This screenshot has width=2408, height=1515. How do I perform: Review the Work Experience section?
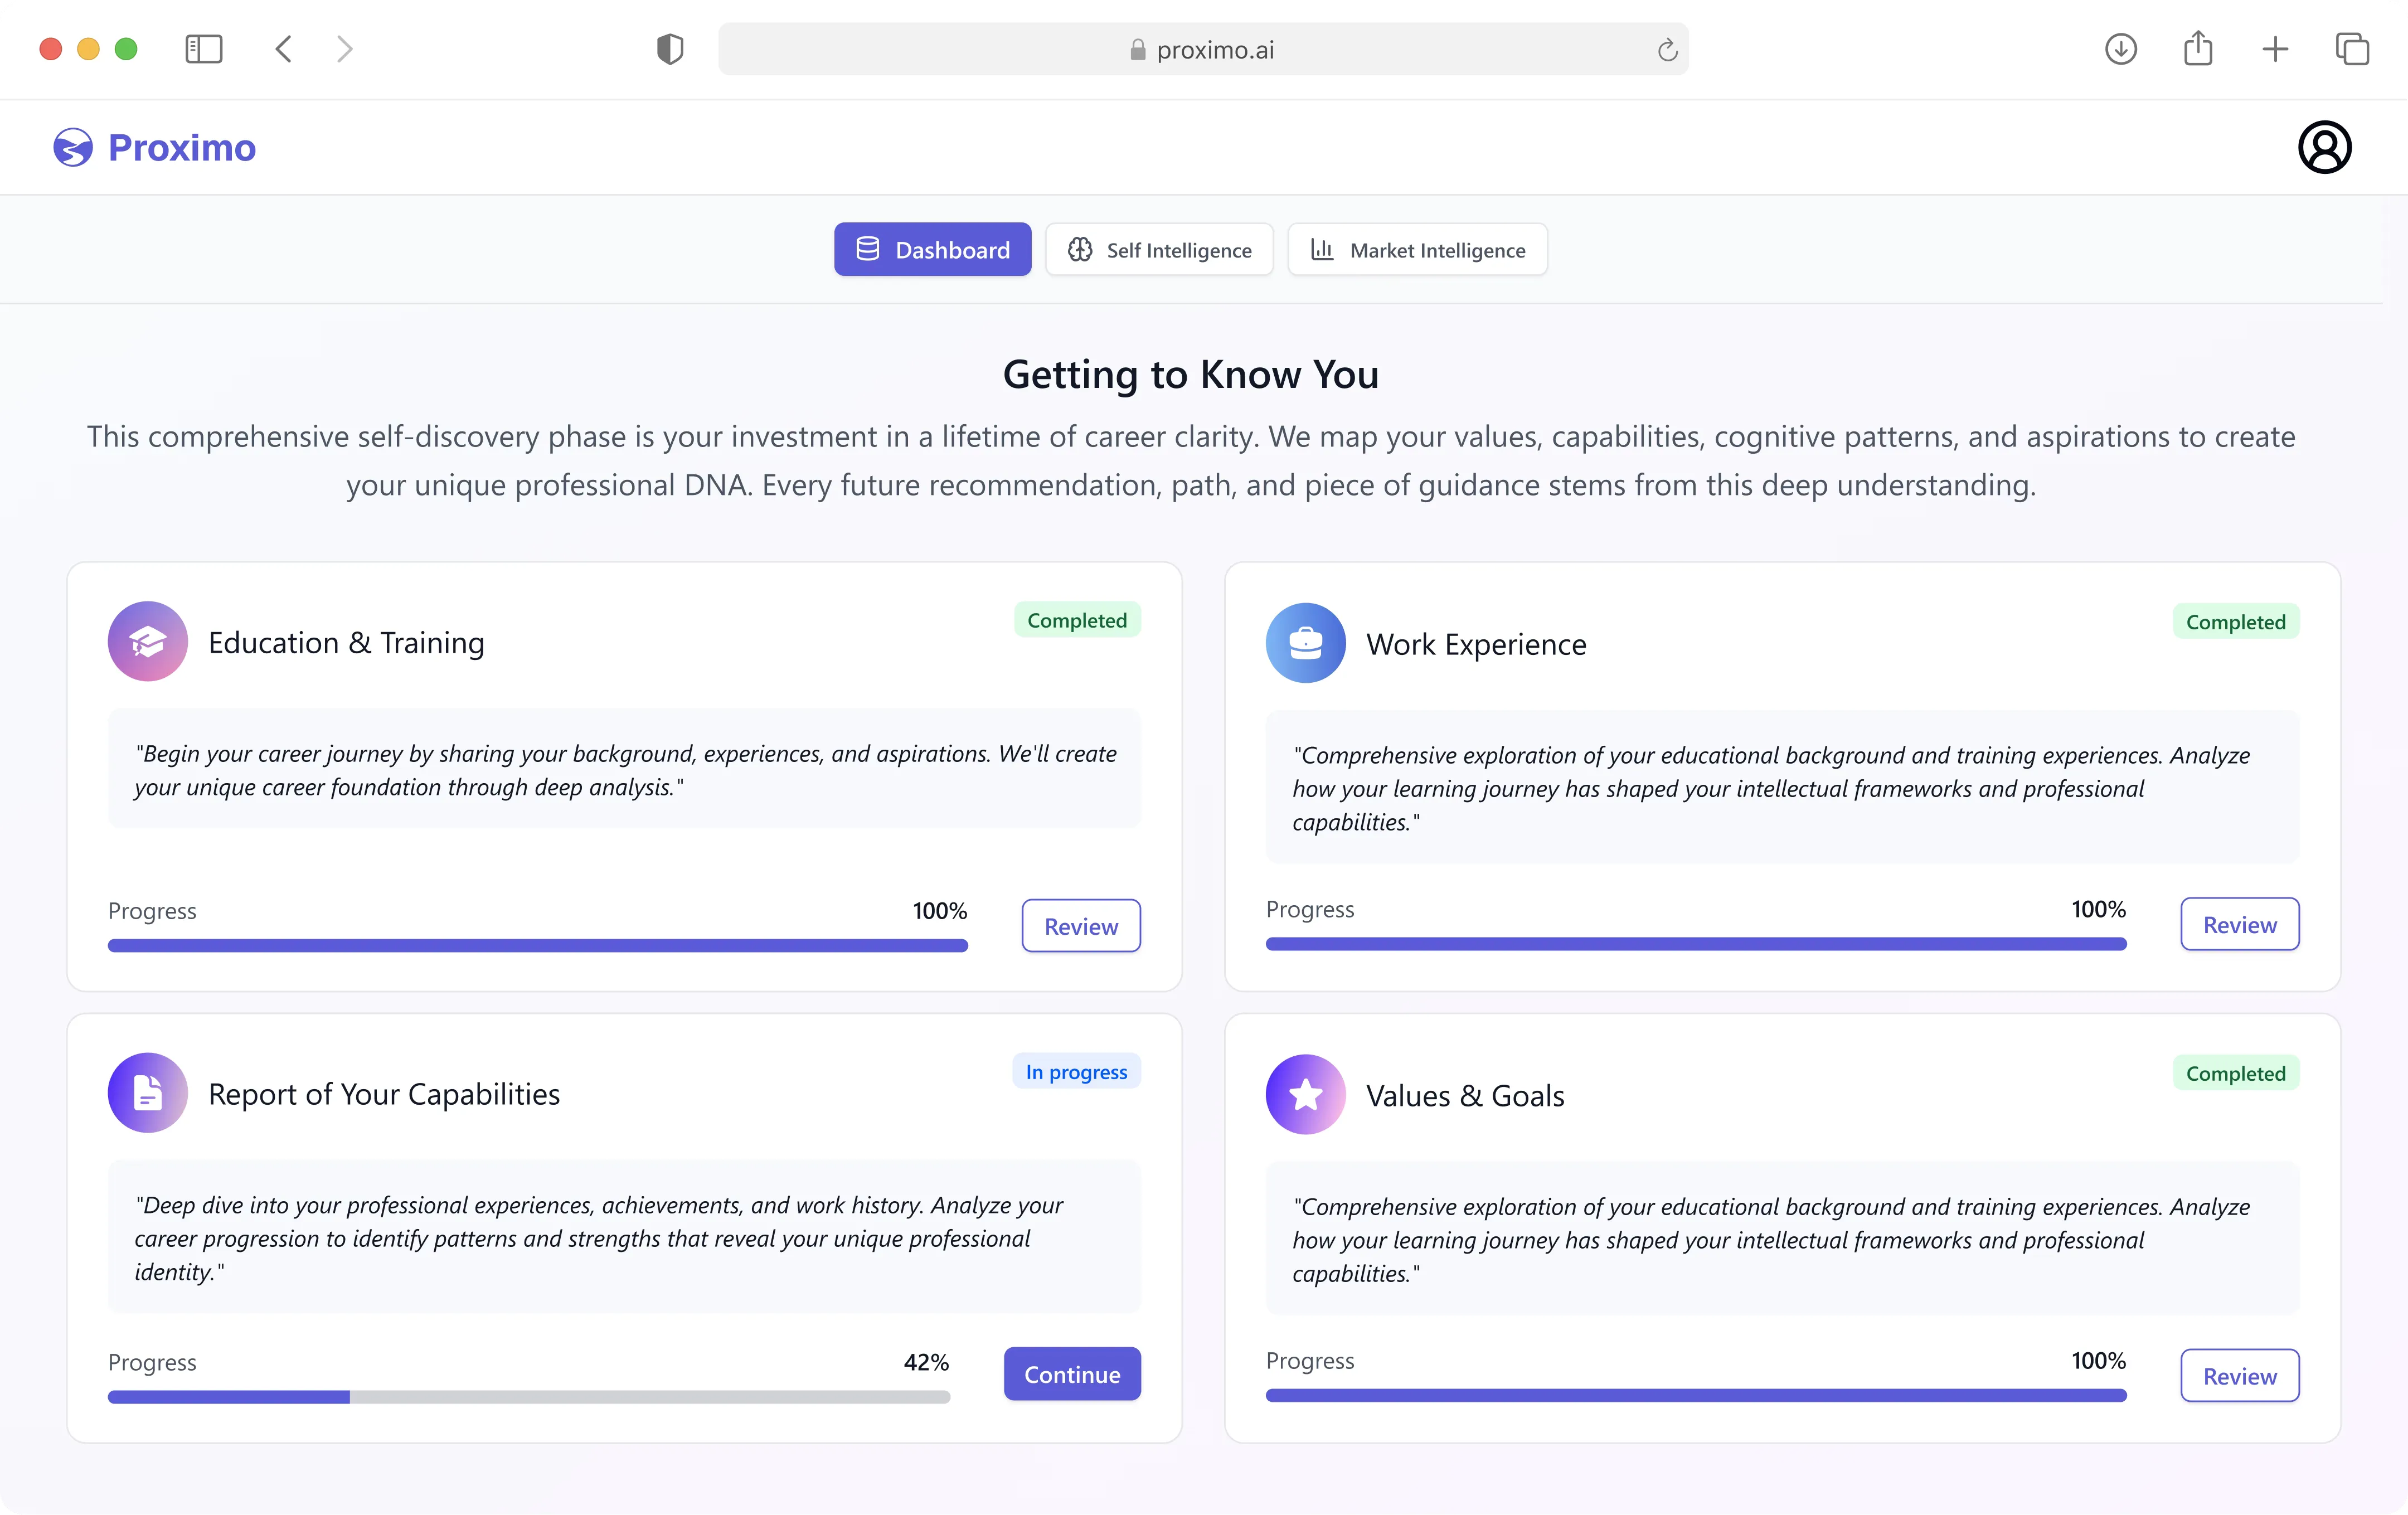pos(2239,925)
